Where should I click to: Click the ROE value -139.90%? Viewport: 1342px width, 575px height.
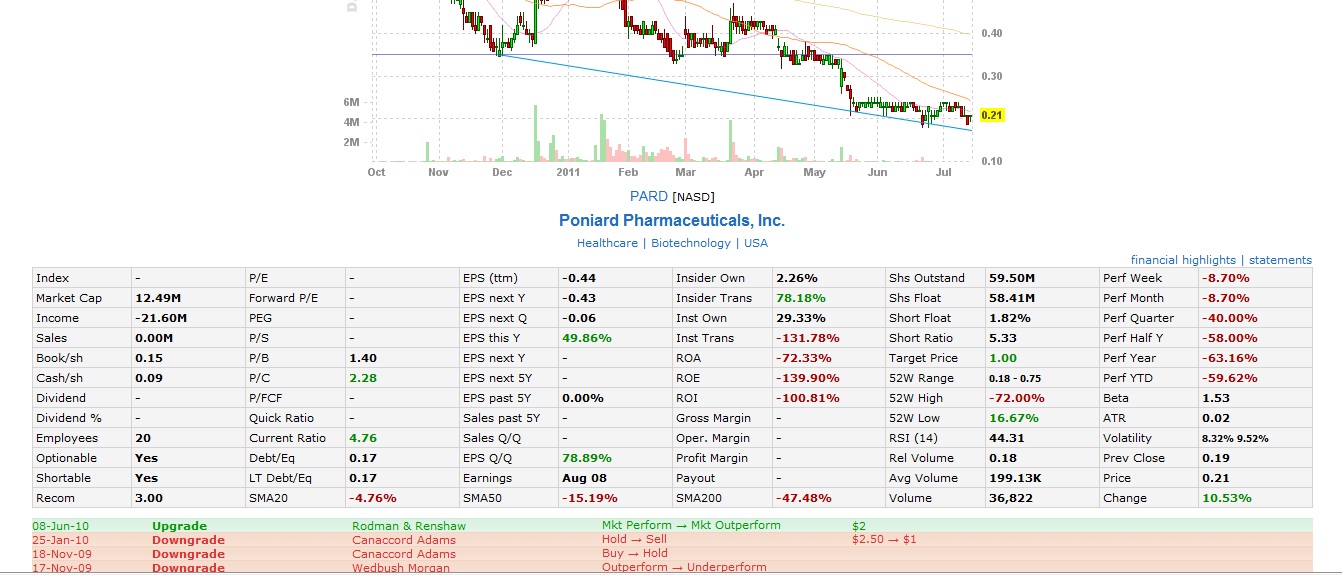pos(807,378)
